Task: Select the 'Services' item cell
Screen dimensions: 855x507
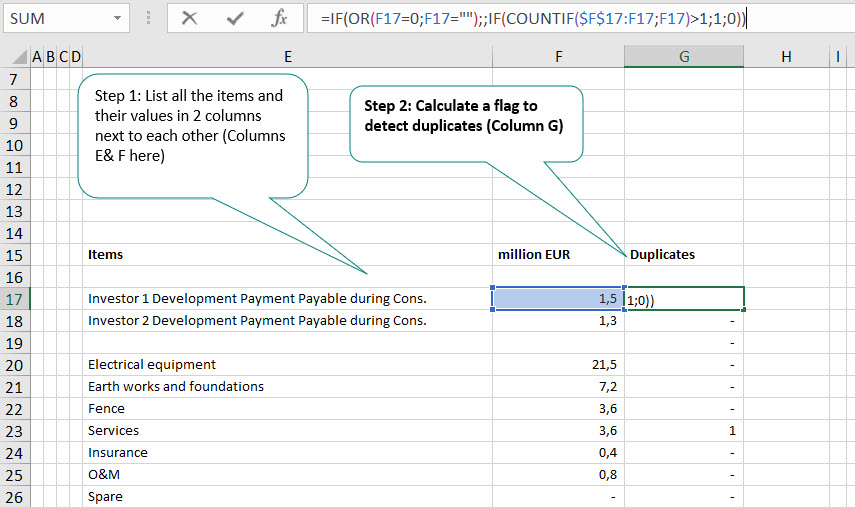Action: coord(287,431)
